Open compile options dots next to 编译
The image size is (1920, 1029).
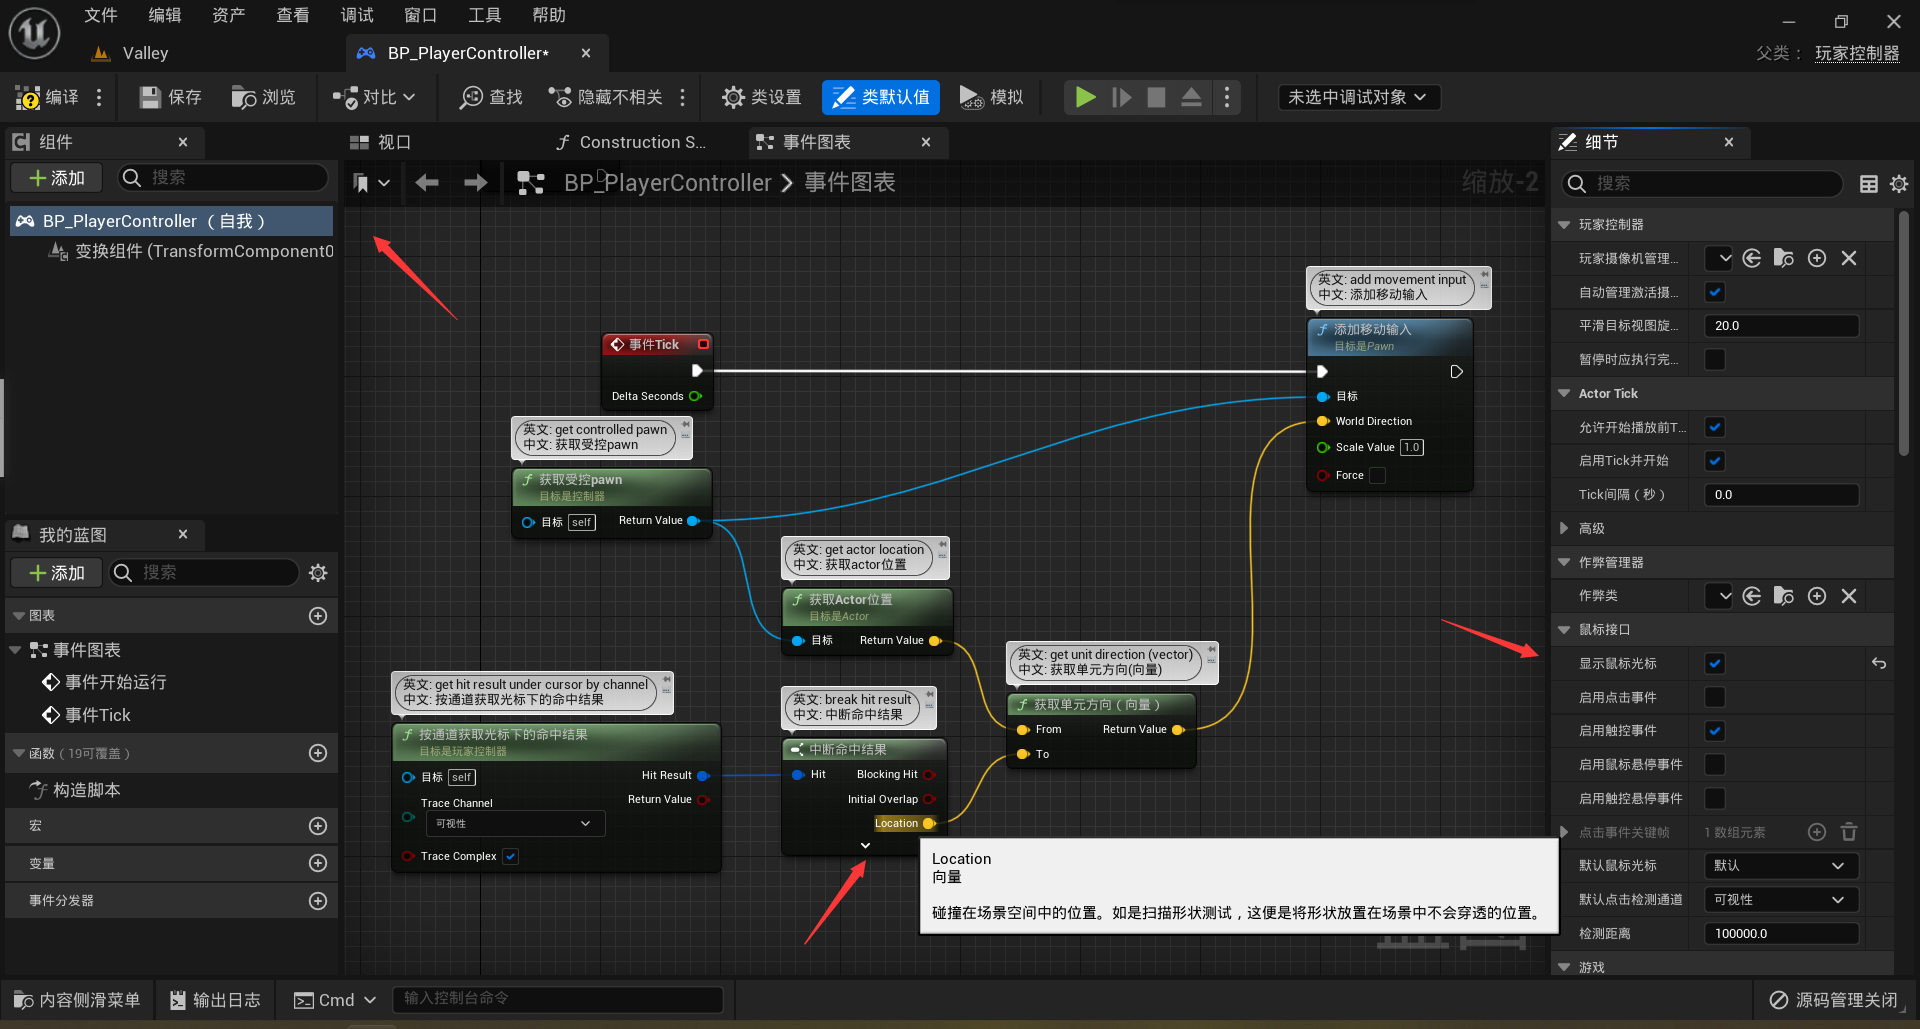coord(98,97)
